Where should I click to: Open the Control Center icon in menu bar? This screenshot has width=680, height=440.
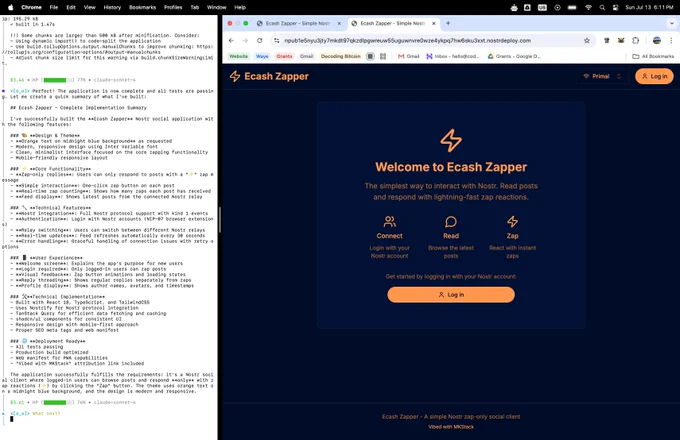click(x=615, y=7)
